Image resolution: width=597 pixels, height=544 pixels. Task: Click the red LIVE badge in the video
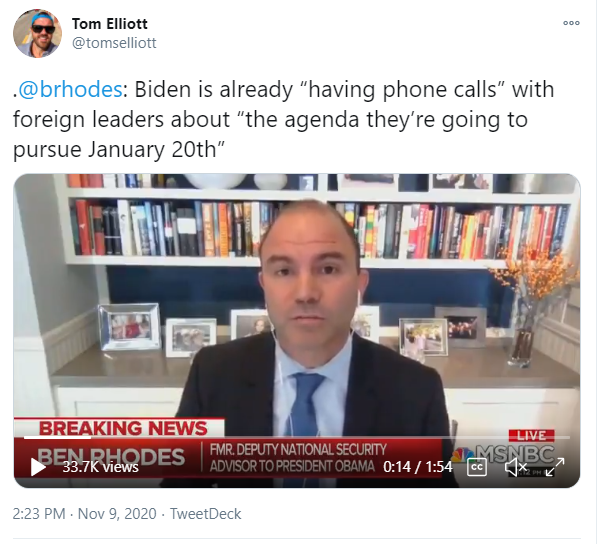pos(532,436)
